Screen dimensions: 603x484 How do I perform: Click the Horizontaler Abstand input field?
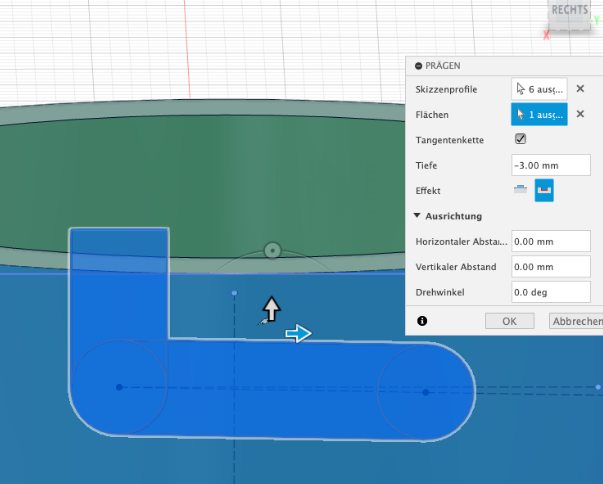point(550,241)
